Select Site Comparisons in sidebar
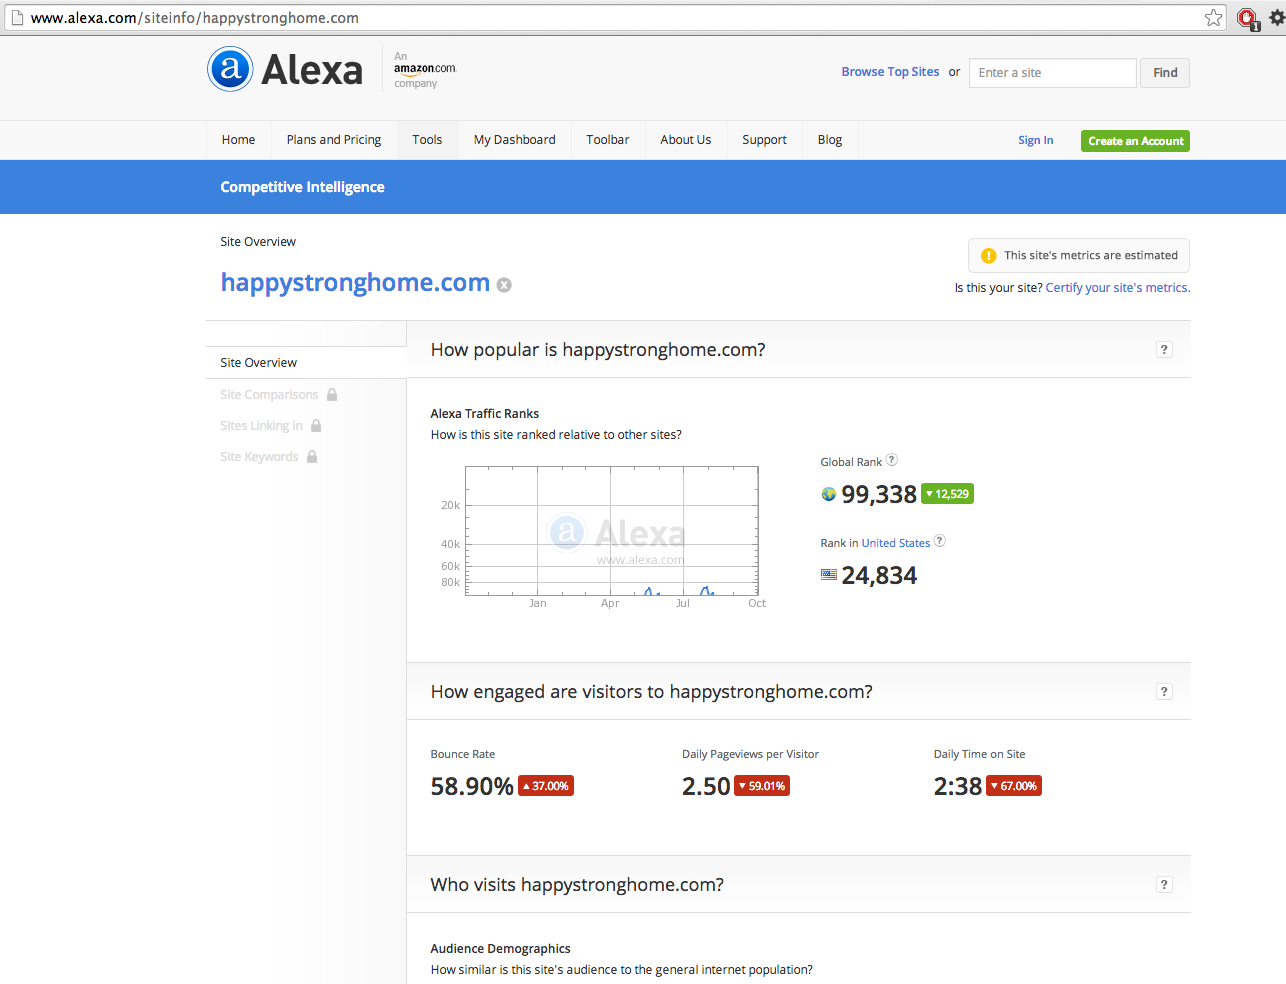Viewport: 1286px width, 984px height. (x=269, y=395)
